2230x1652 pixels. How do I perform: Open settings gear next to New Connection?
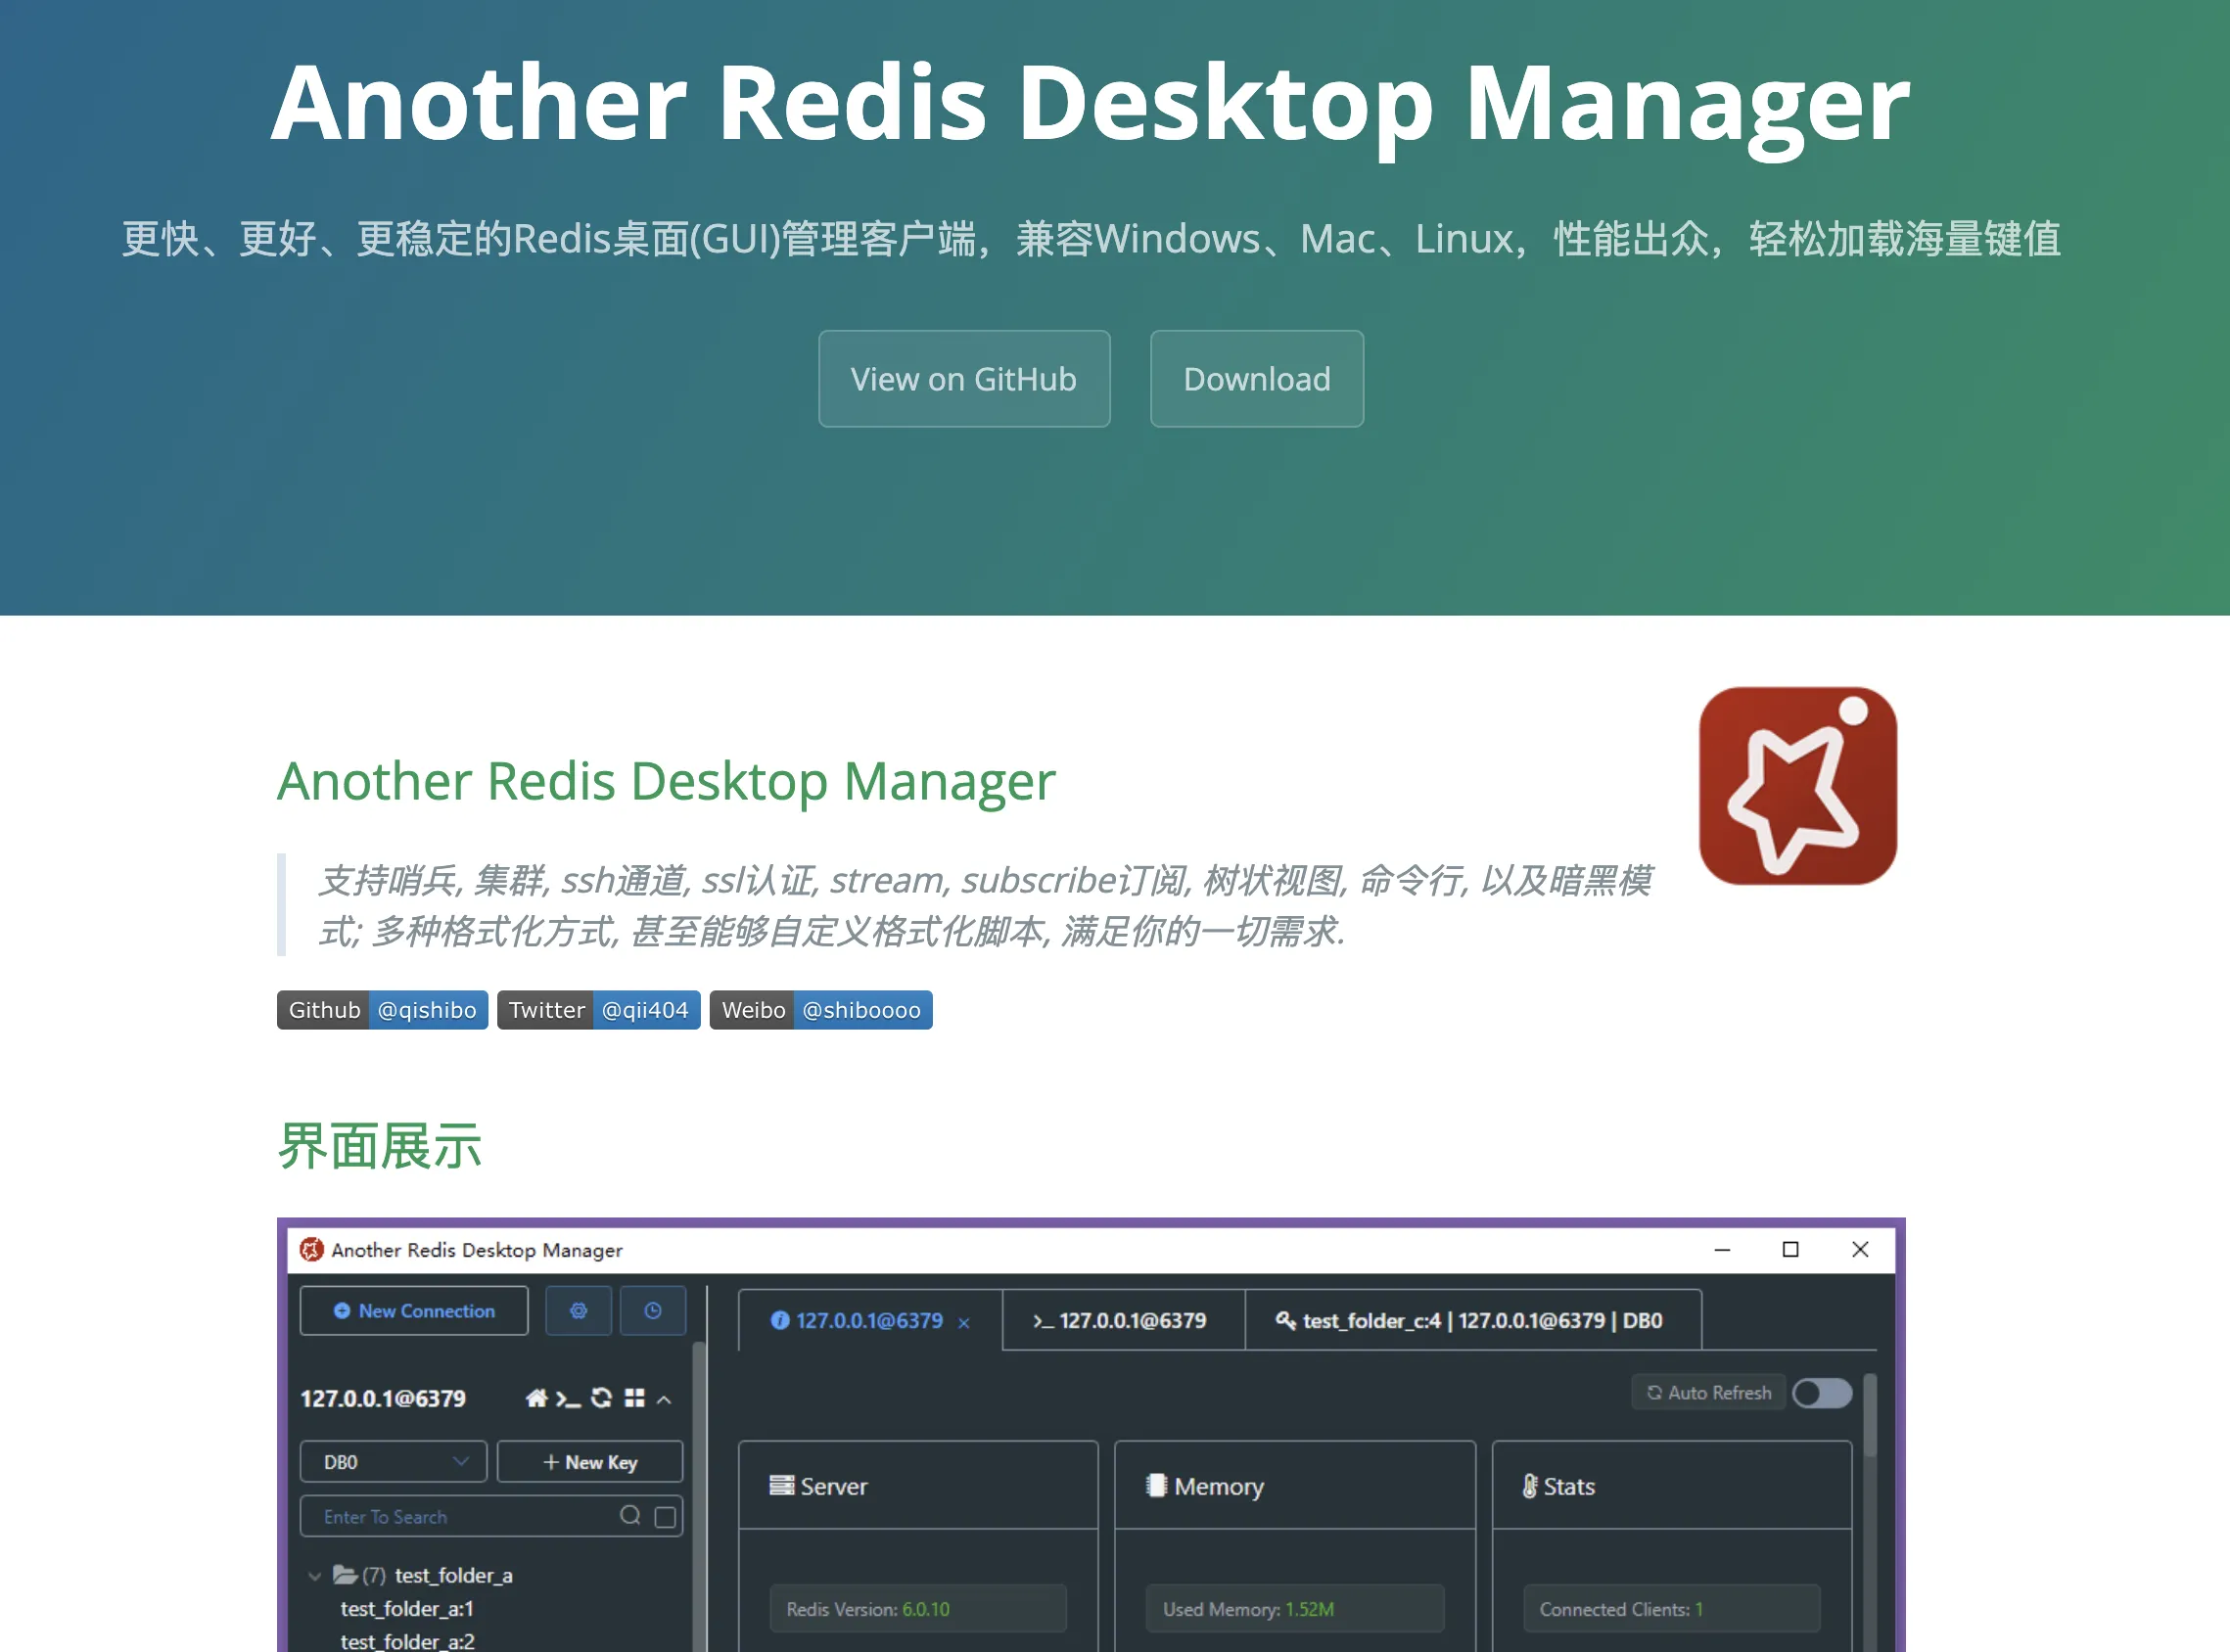[x=578, y=1311]
